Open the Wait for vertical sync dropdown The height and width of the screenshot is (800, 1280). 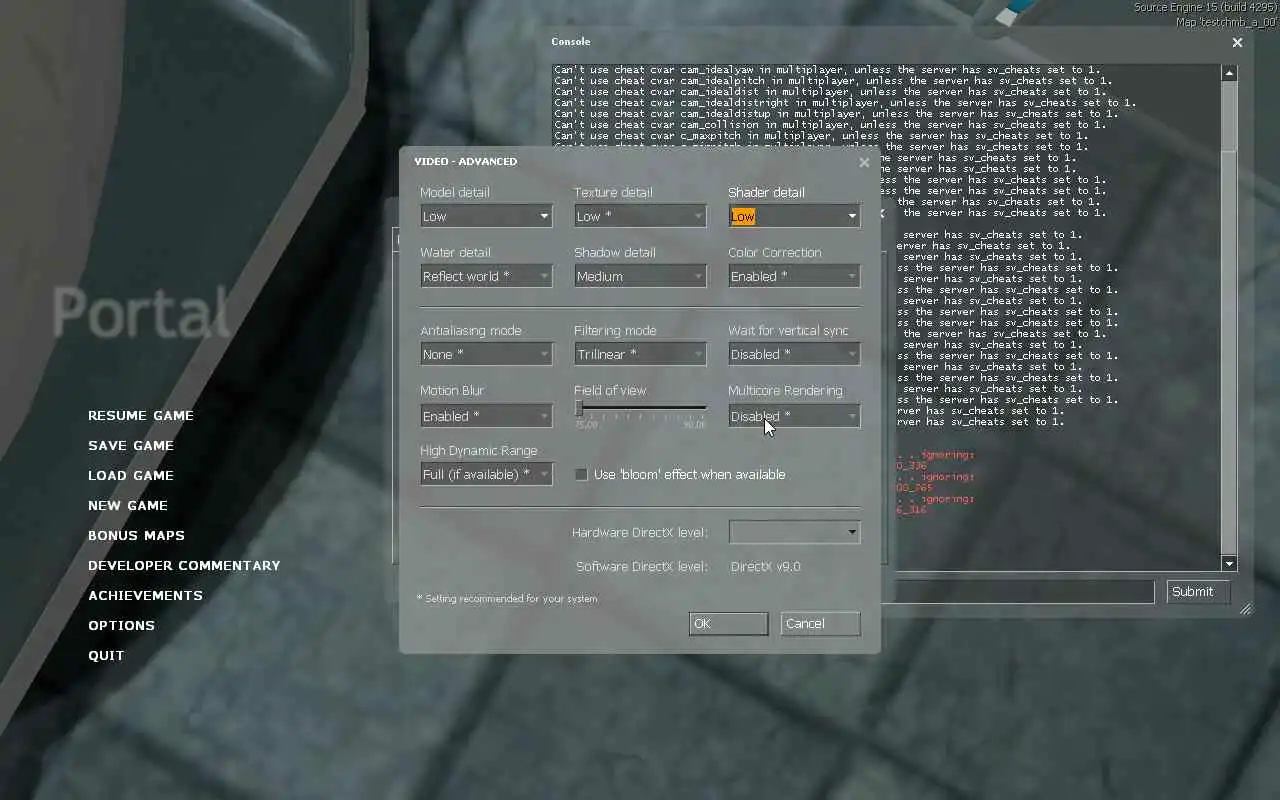[x=794, y=354]
